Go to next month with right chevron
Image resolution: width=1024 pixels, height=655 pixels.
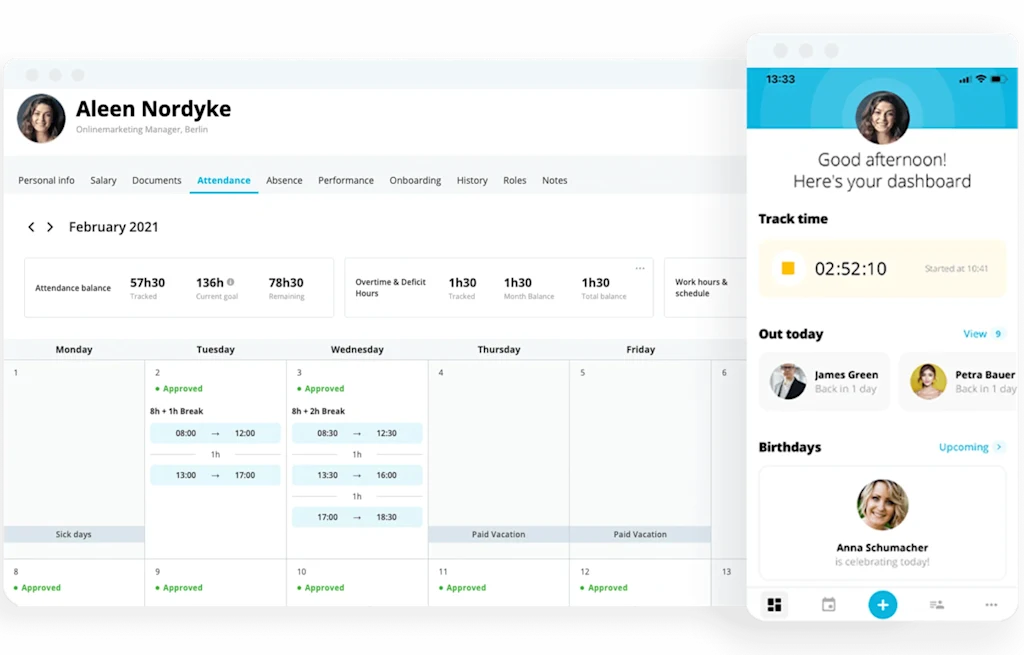coord(50,227)
